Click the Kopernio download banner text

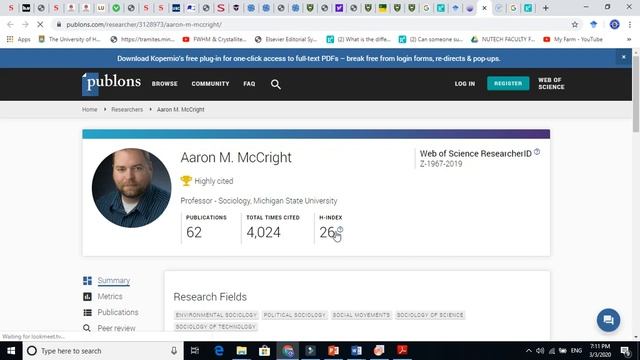309,58
